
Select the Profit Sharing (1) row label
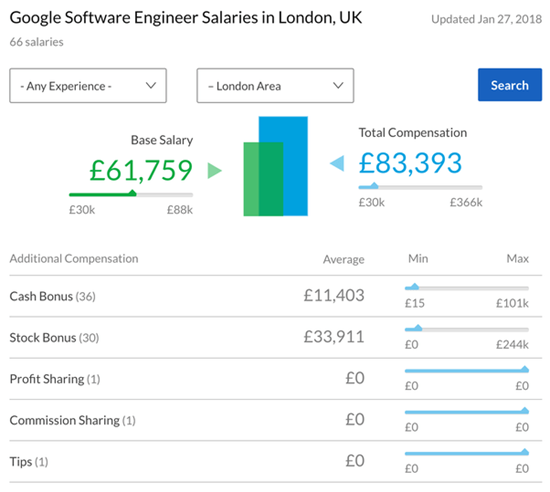coord(55,379)
